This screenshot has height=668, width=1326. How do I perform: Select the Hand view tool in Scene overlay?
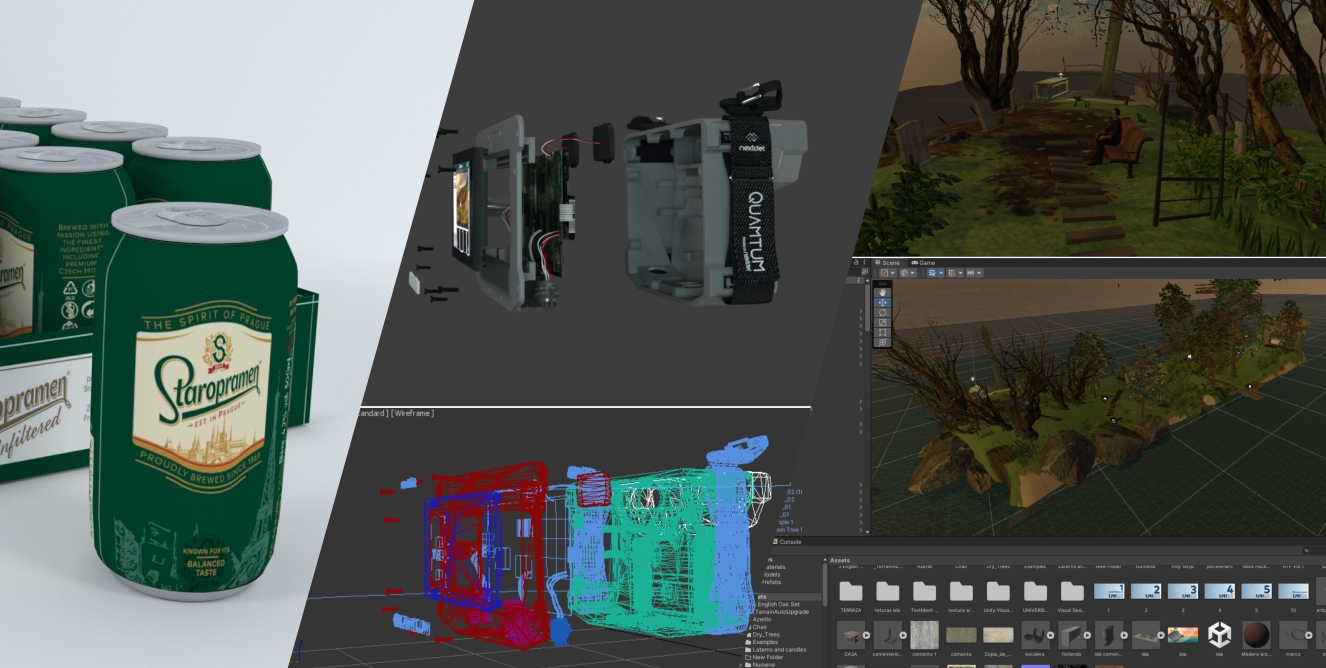pyautogui.click(x=882, y=292)
